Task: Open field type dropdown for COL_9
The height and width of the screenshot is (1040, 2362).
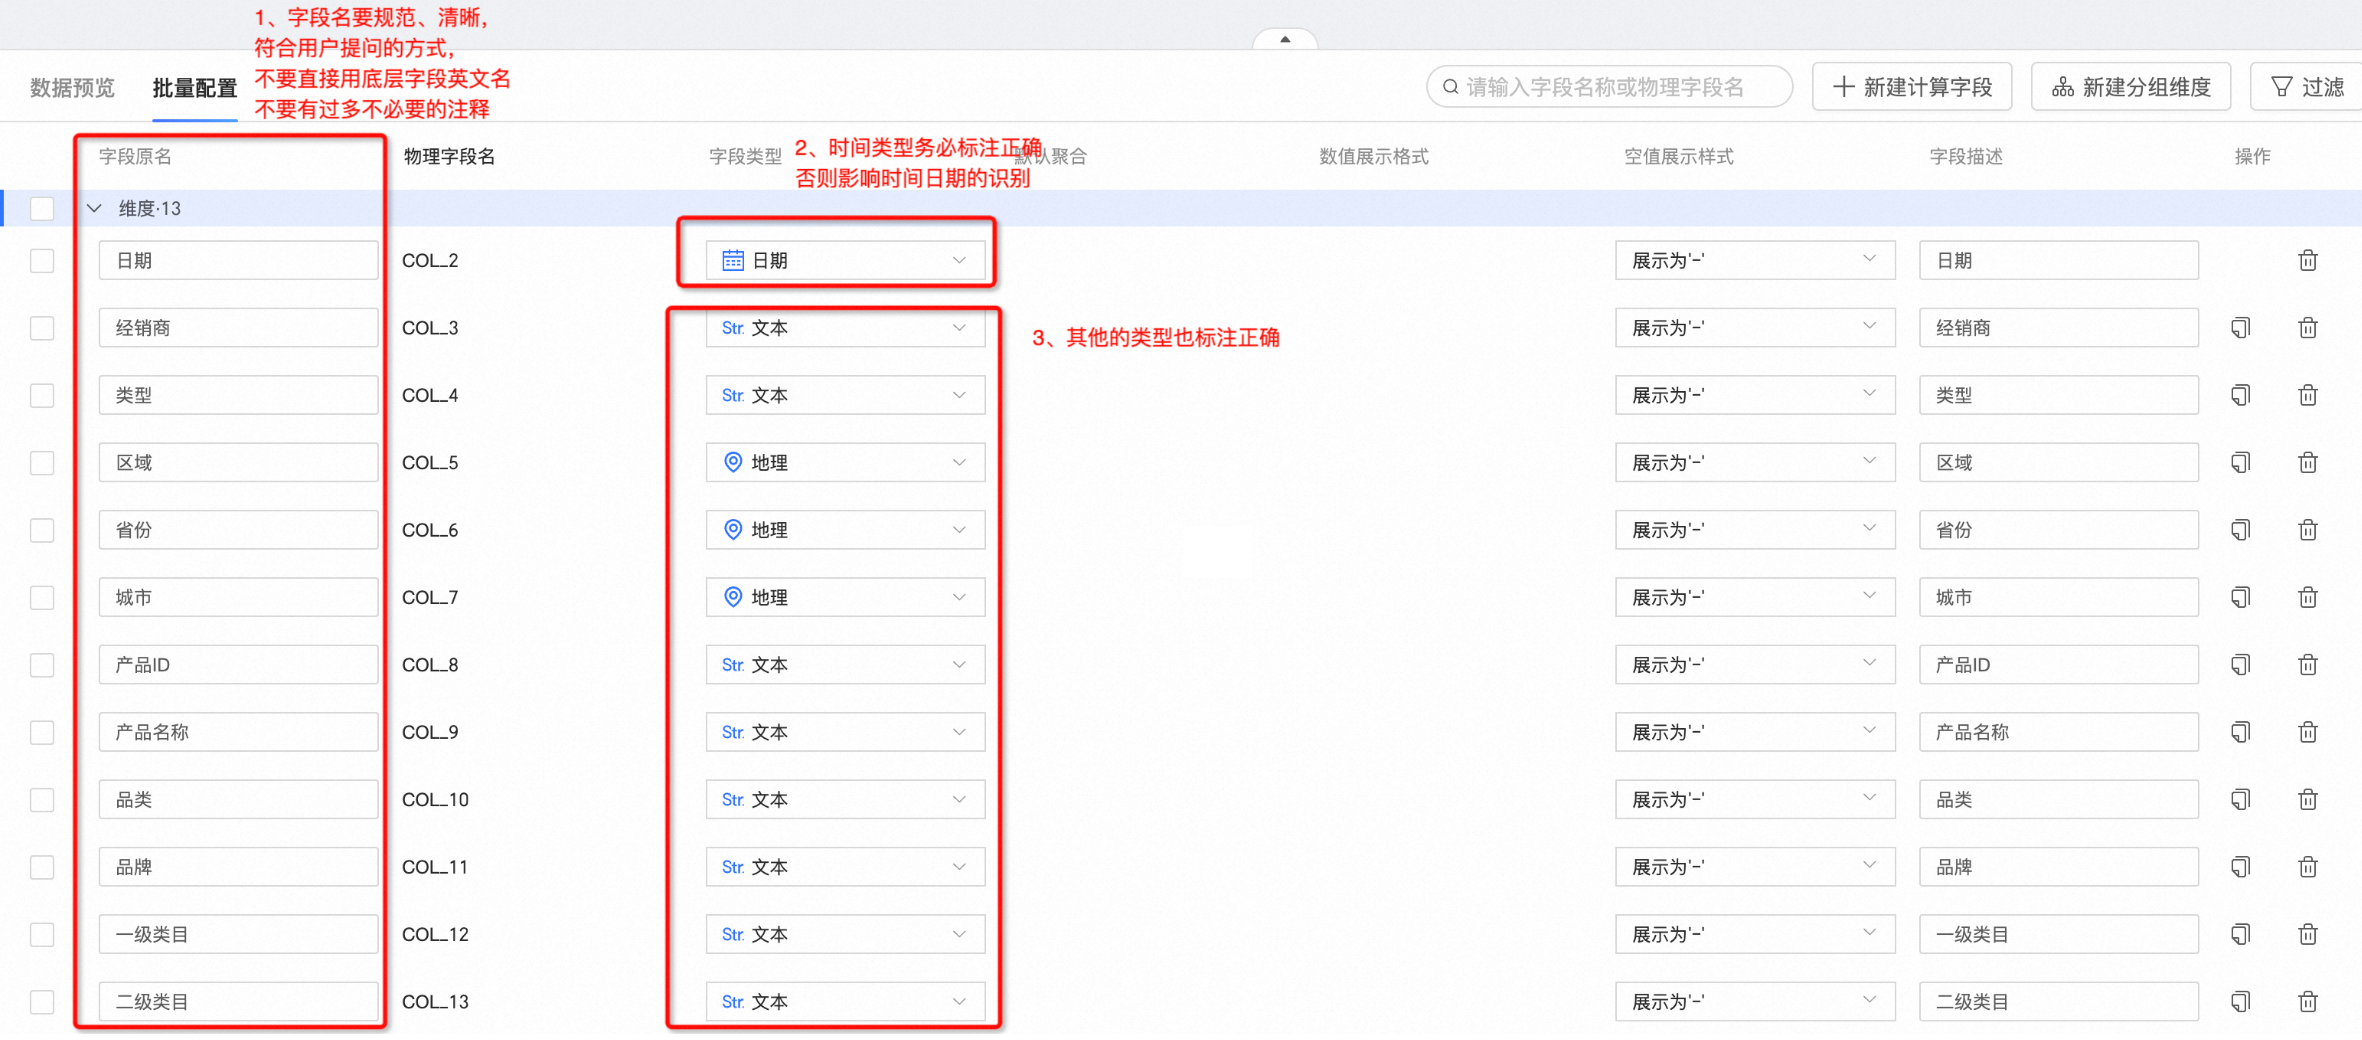Action: click(845, 732)
